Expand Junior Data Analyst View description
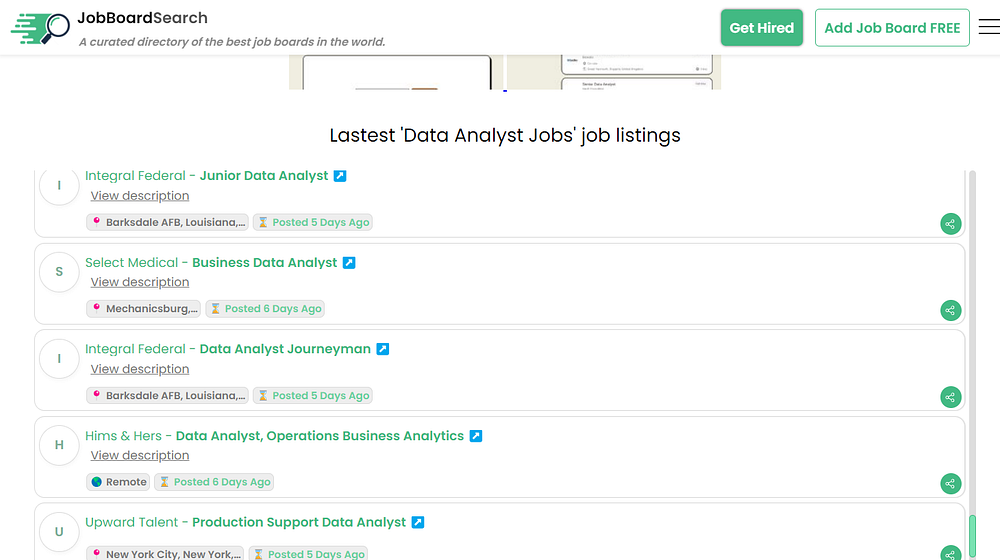1000x560 pixels. click(x=140, y=196)
